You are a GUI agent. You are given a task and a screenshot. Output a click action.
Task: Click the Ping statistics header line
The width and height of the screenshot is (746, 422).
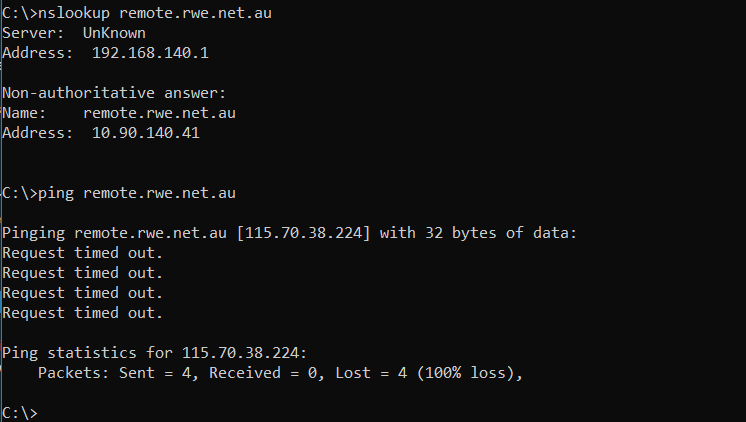(x=150, y=353)
